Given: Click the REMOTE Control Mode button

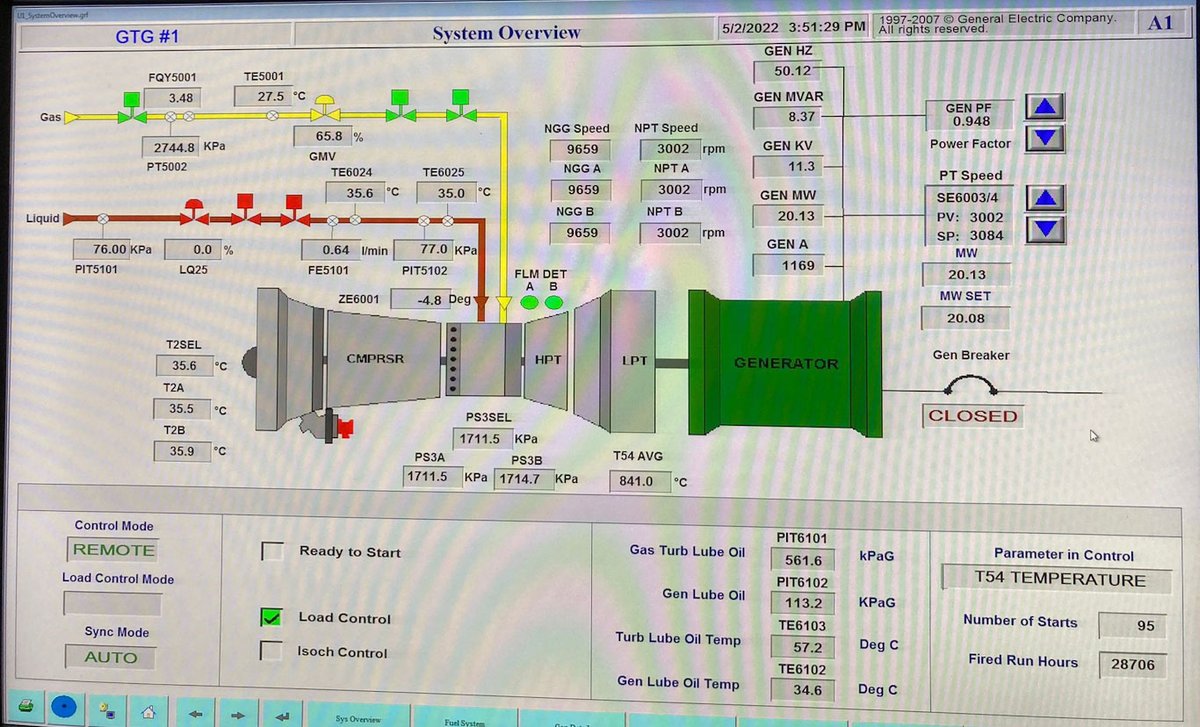Looking at the screenshot, I should point(112,549).
